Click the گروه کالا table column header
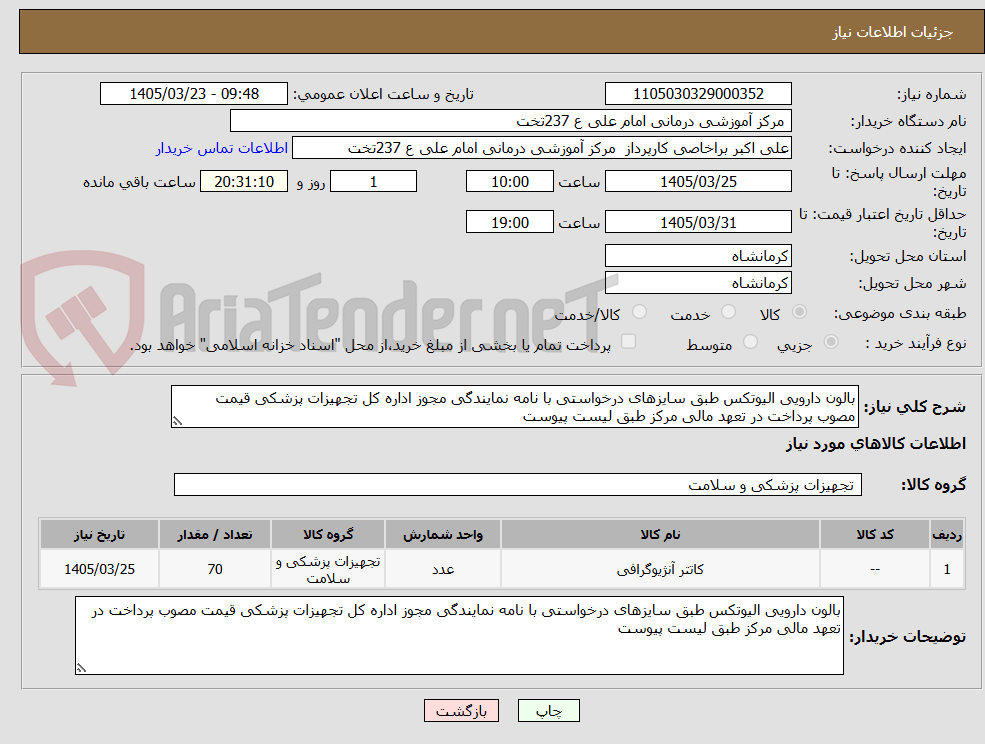This screenshot has height=744, width=985. [327, 534]
